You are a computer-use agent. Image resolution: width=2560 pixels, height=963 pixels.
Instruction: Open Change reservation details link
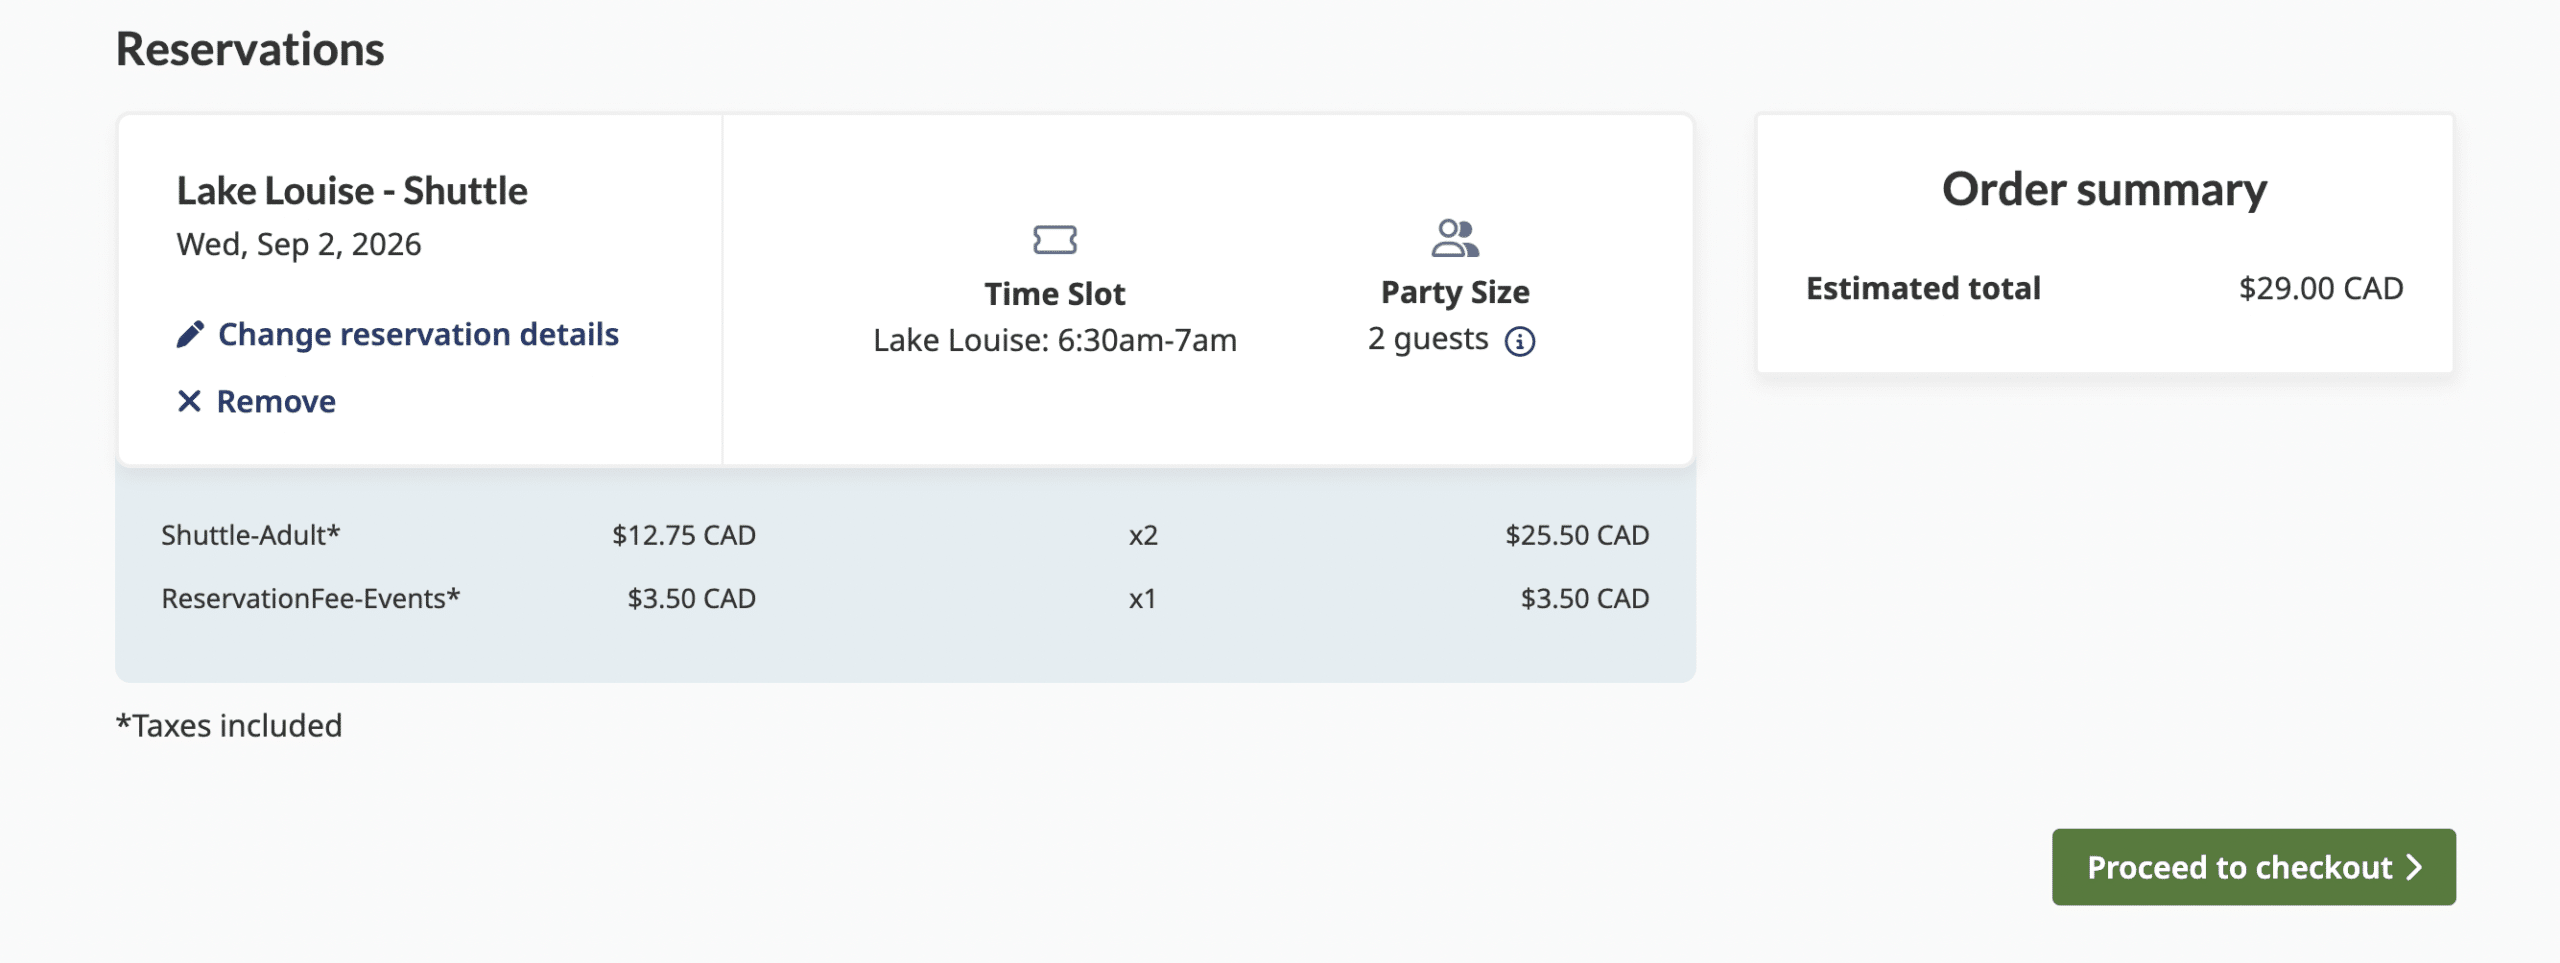pos(418,334)
